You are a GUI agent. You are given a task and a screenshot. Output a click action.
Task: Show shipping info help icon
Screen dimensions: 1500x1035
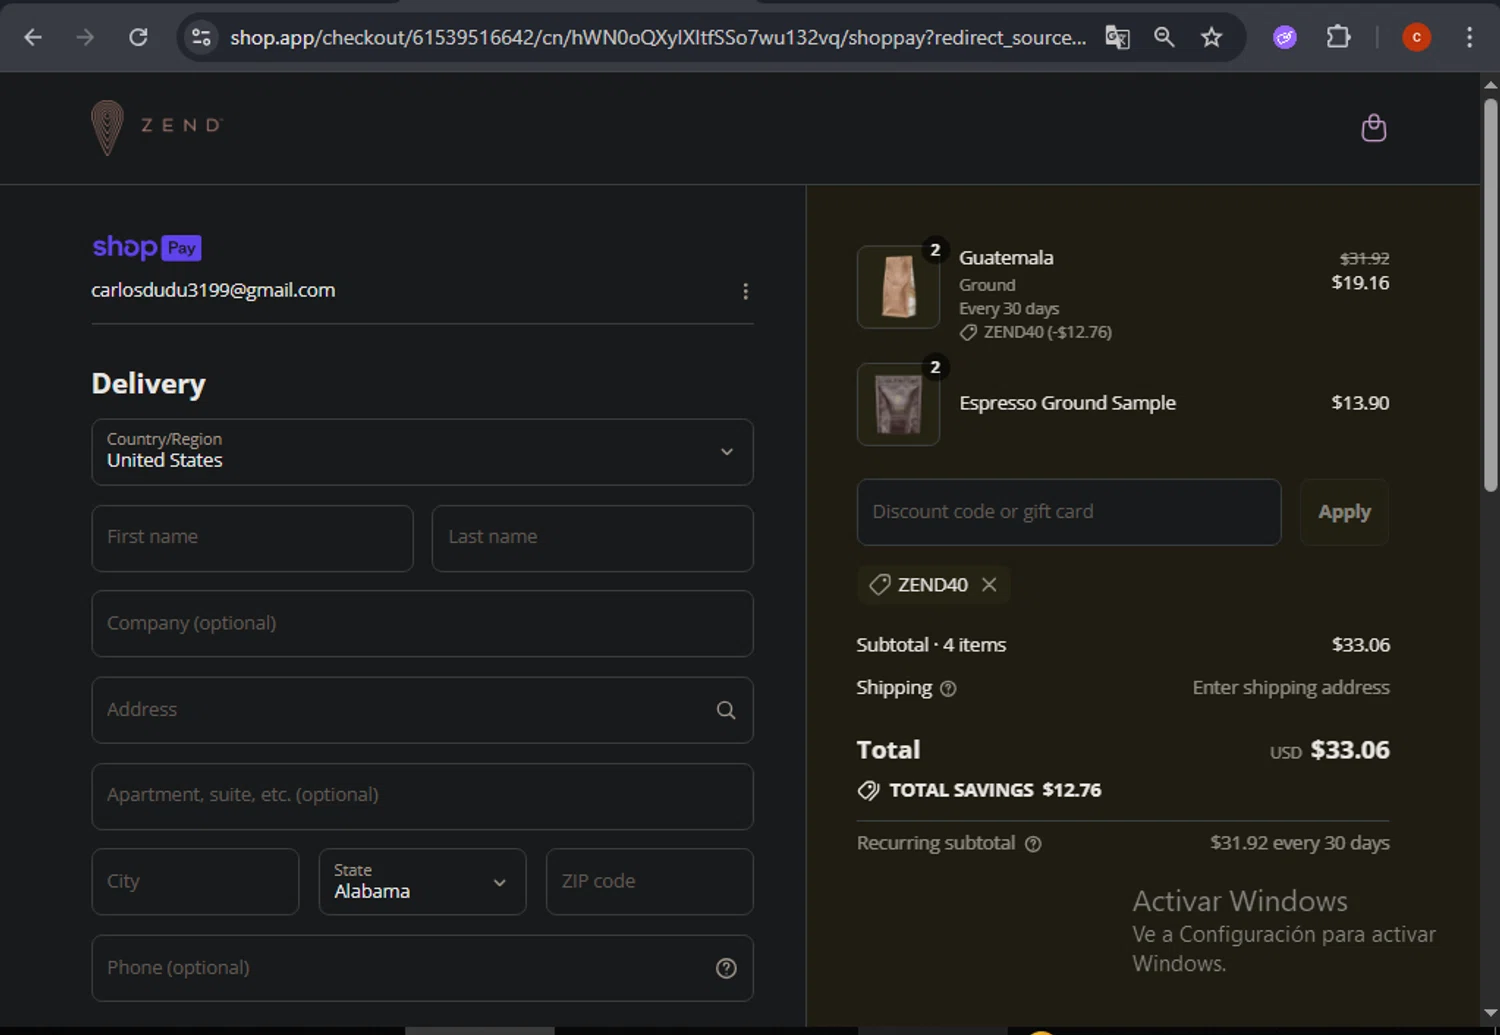click(948, 688)
